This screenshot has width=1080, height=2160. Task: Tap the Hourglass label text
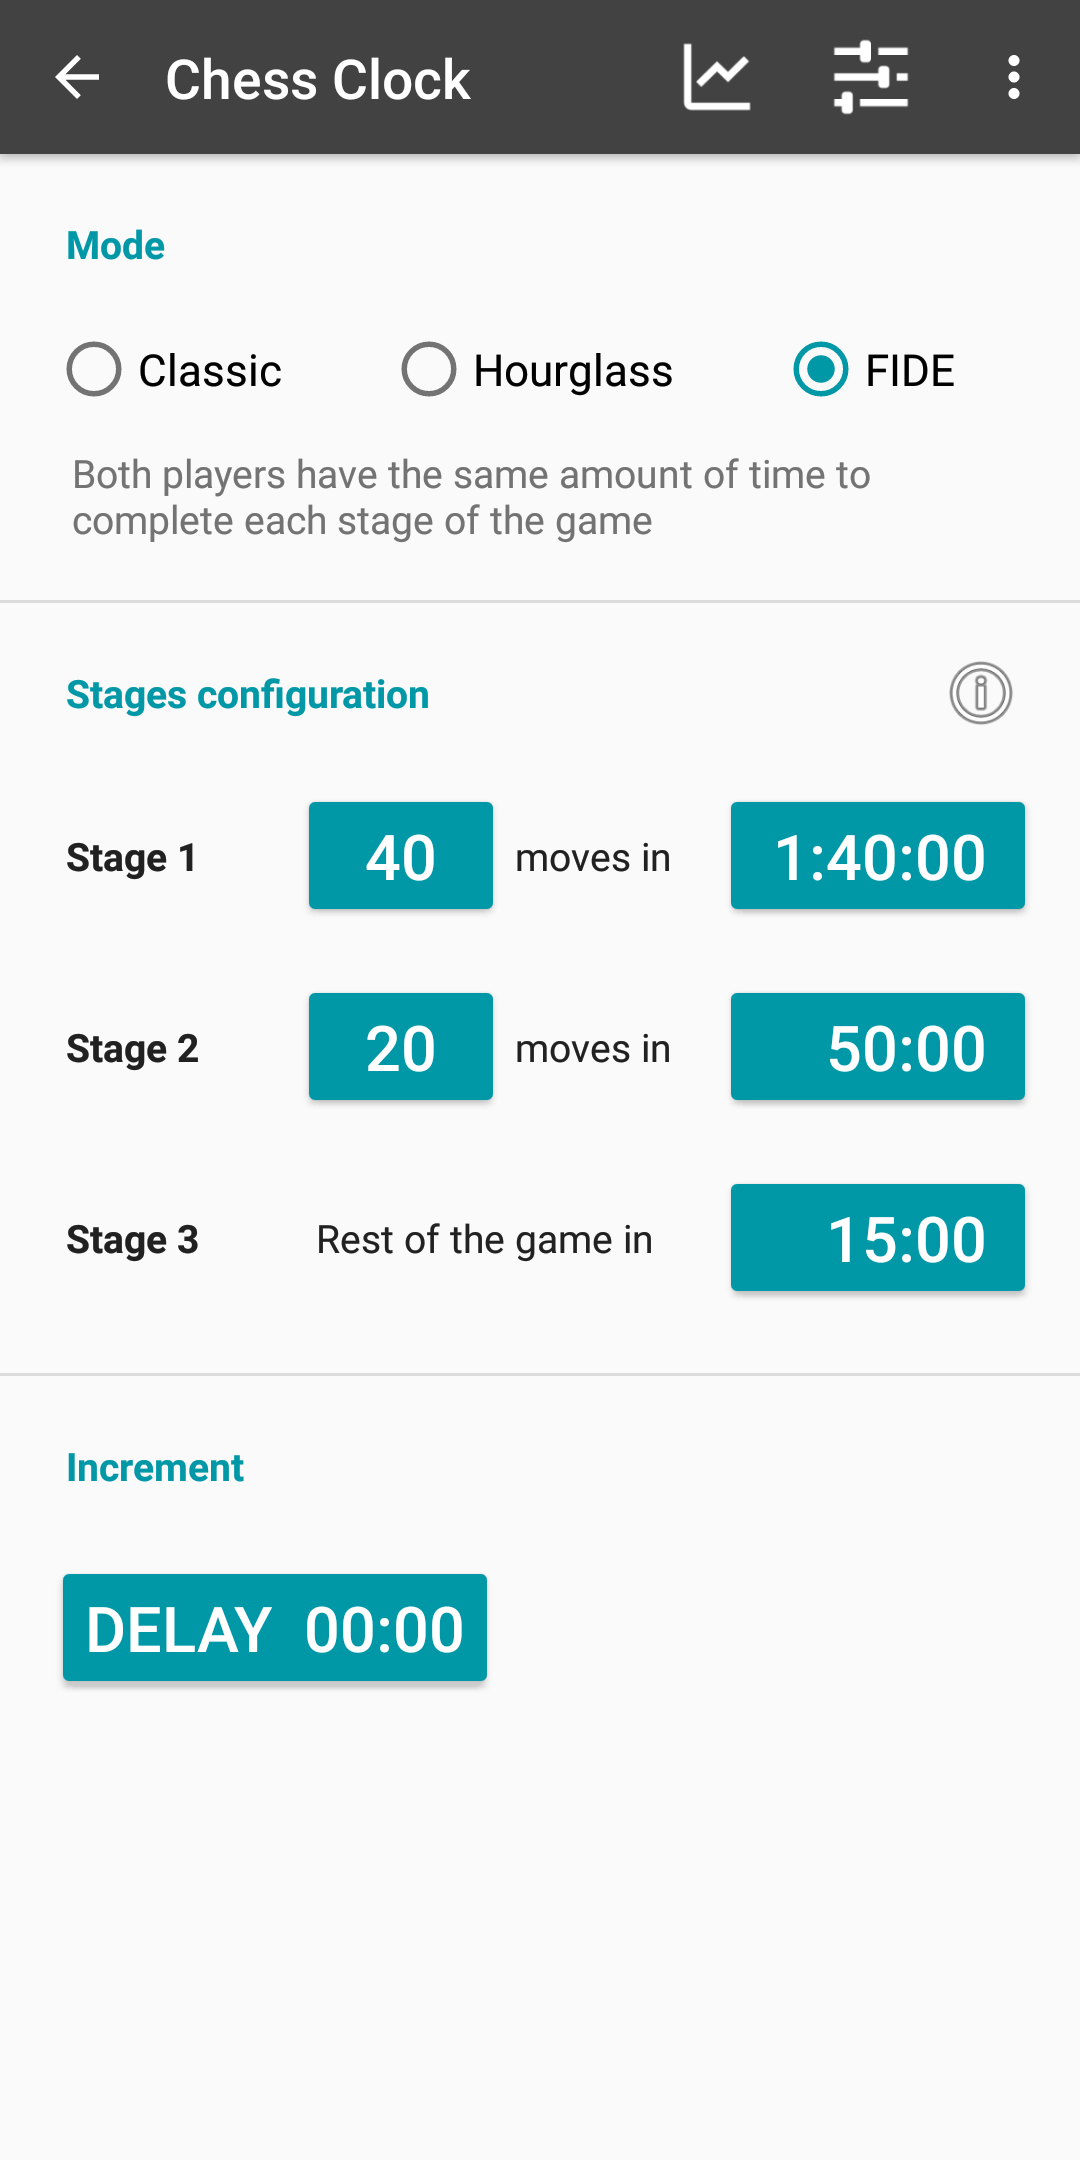[x=573, y=371]
